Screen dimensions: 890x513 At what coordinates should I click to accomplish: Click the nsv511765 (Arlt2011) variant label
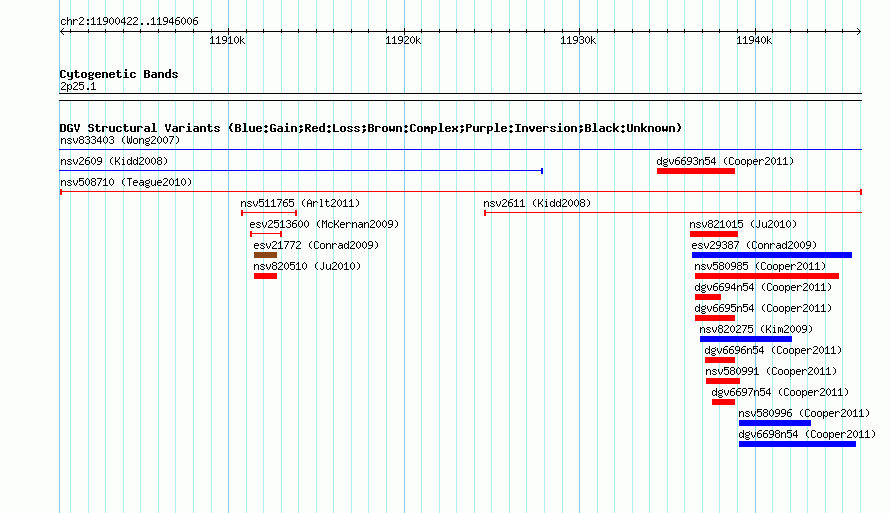[x=300, y=203]
